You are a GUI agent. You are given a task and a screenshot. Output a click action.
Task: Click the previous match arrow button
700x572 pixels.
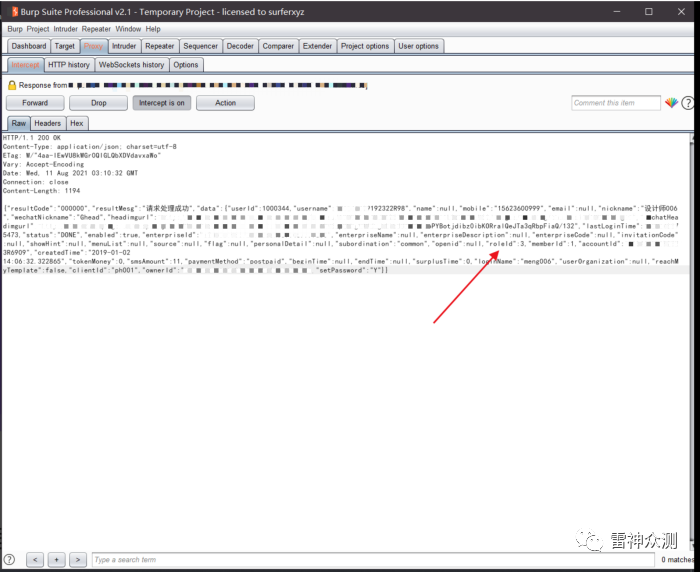(x=35, y=559)
